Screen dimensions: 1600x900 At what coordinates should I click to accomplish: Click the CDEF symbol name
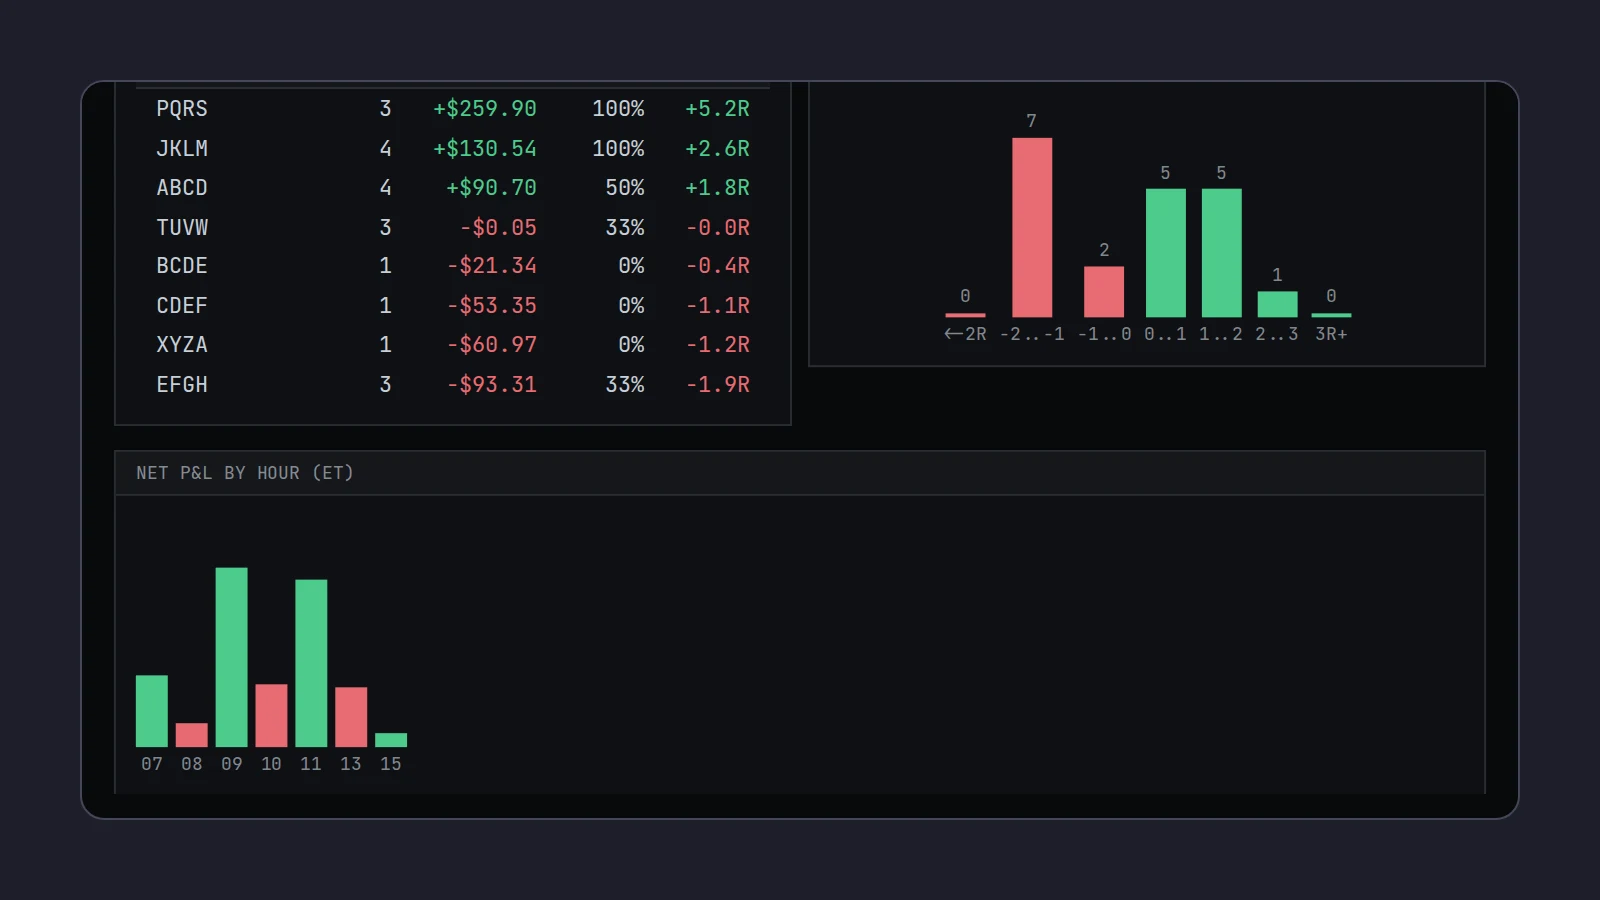[182, 305]
